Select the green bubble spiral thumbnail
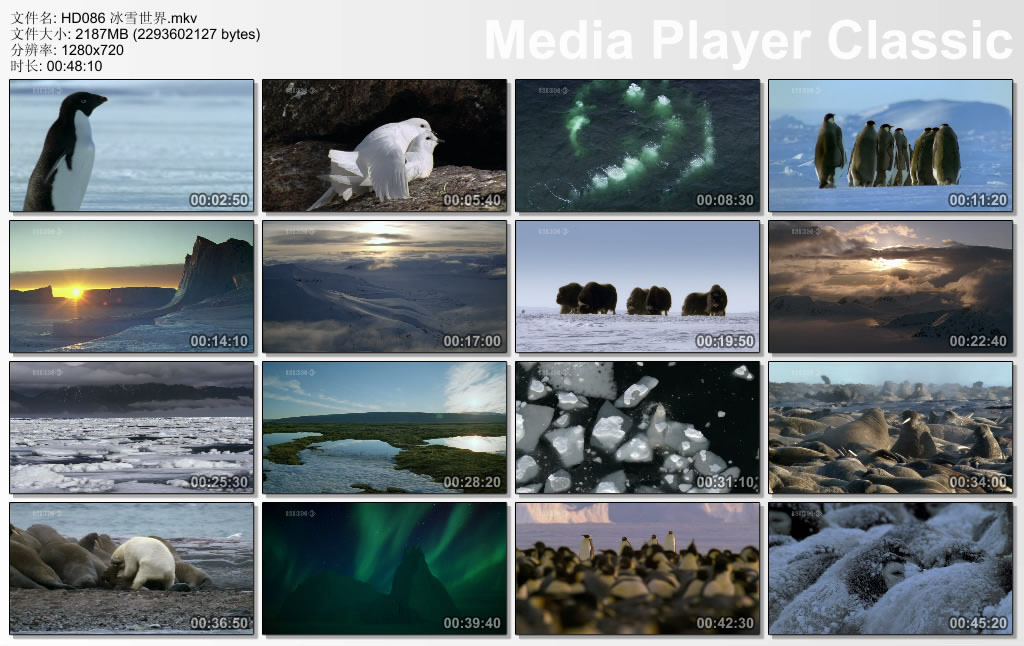Screen dimensions: 1024x646 click(x=637, y=146)
